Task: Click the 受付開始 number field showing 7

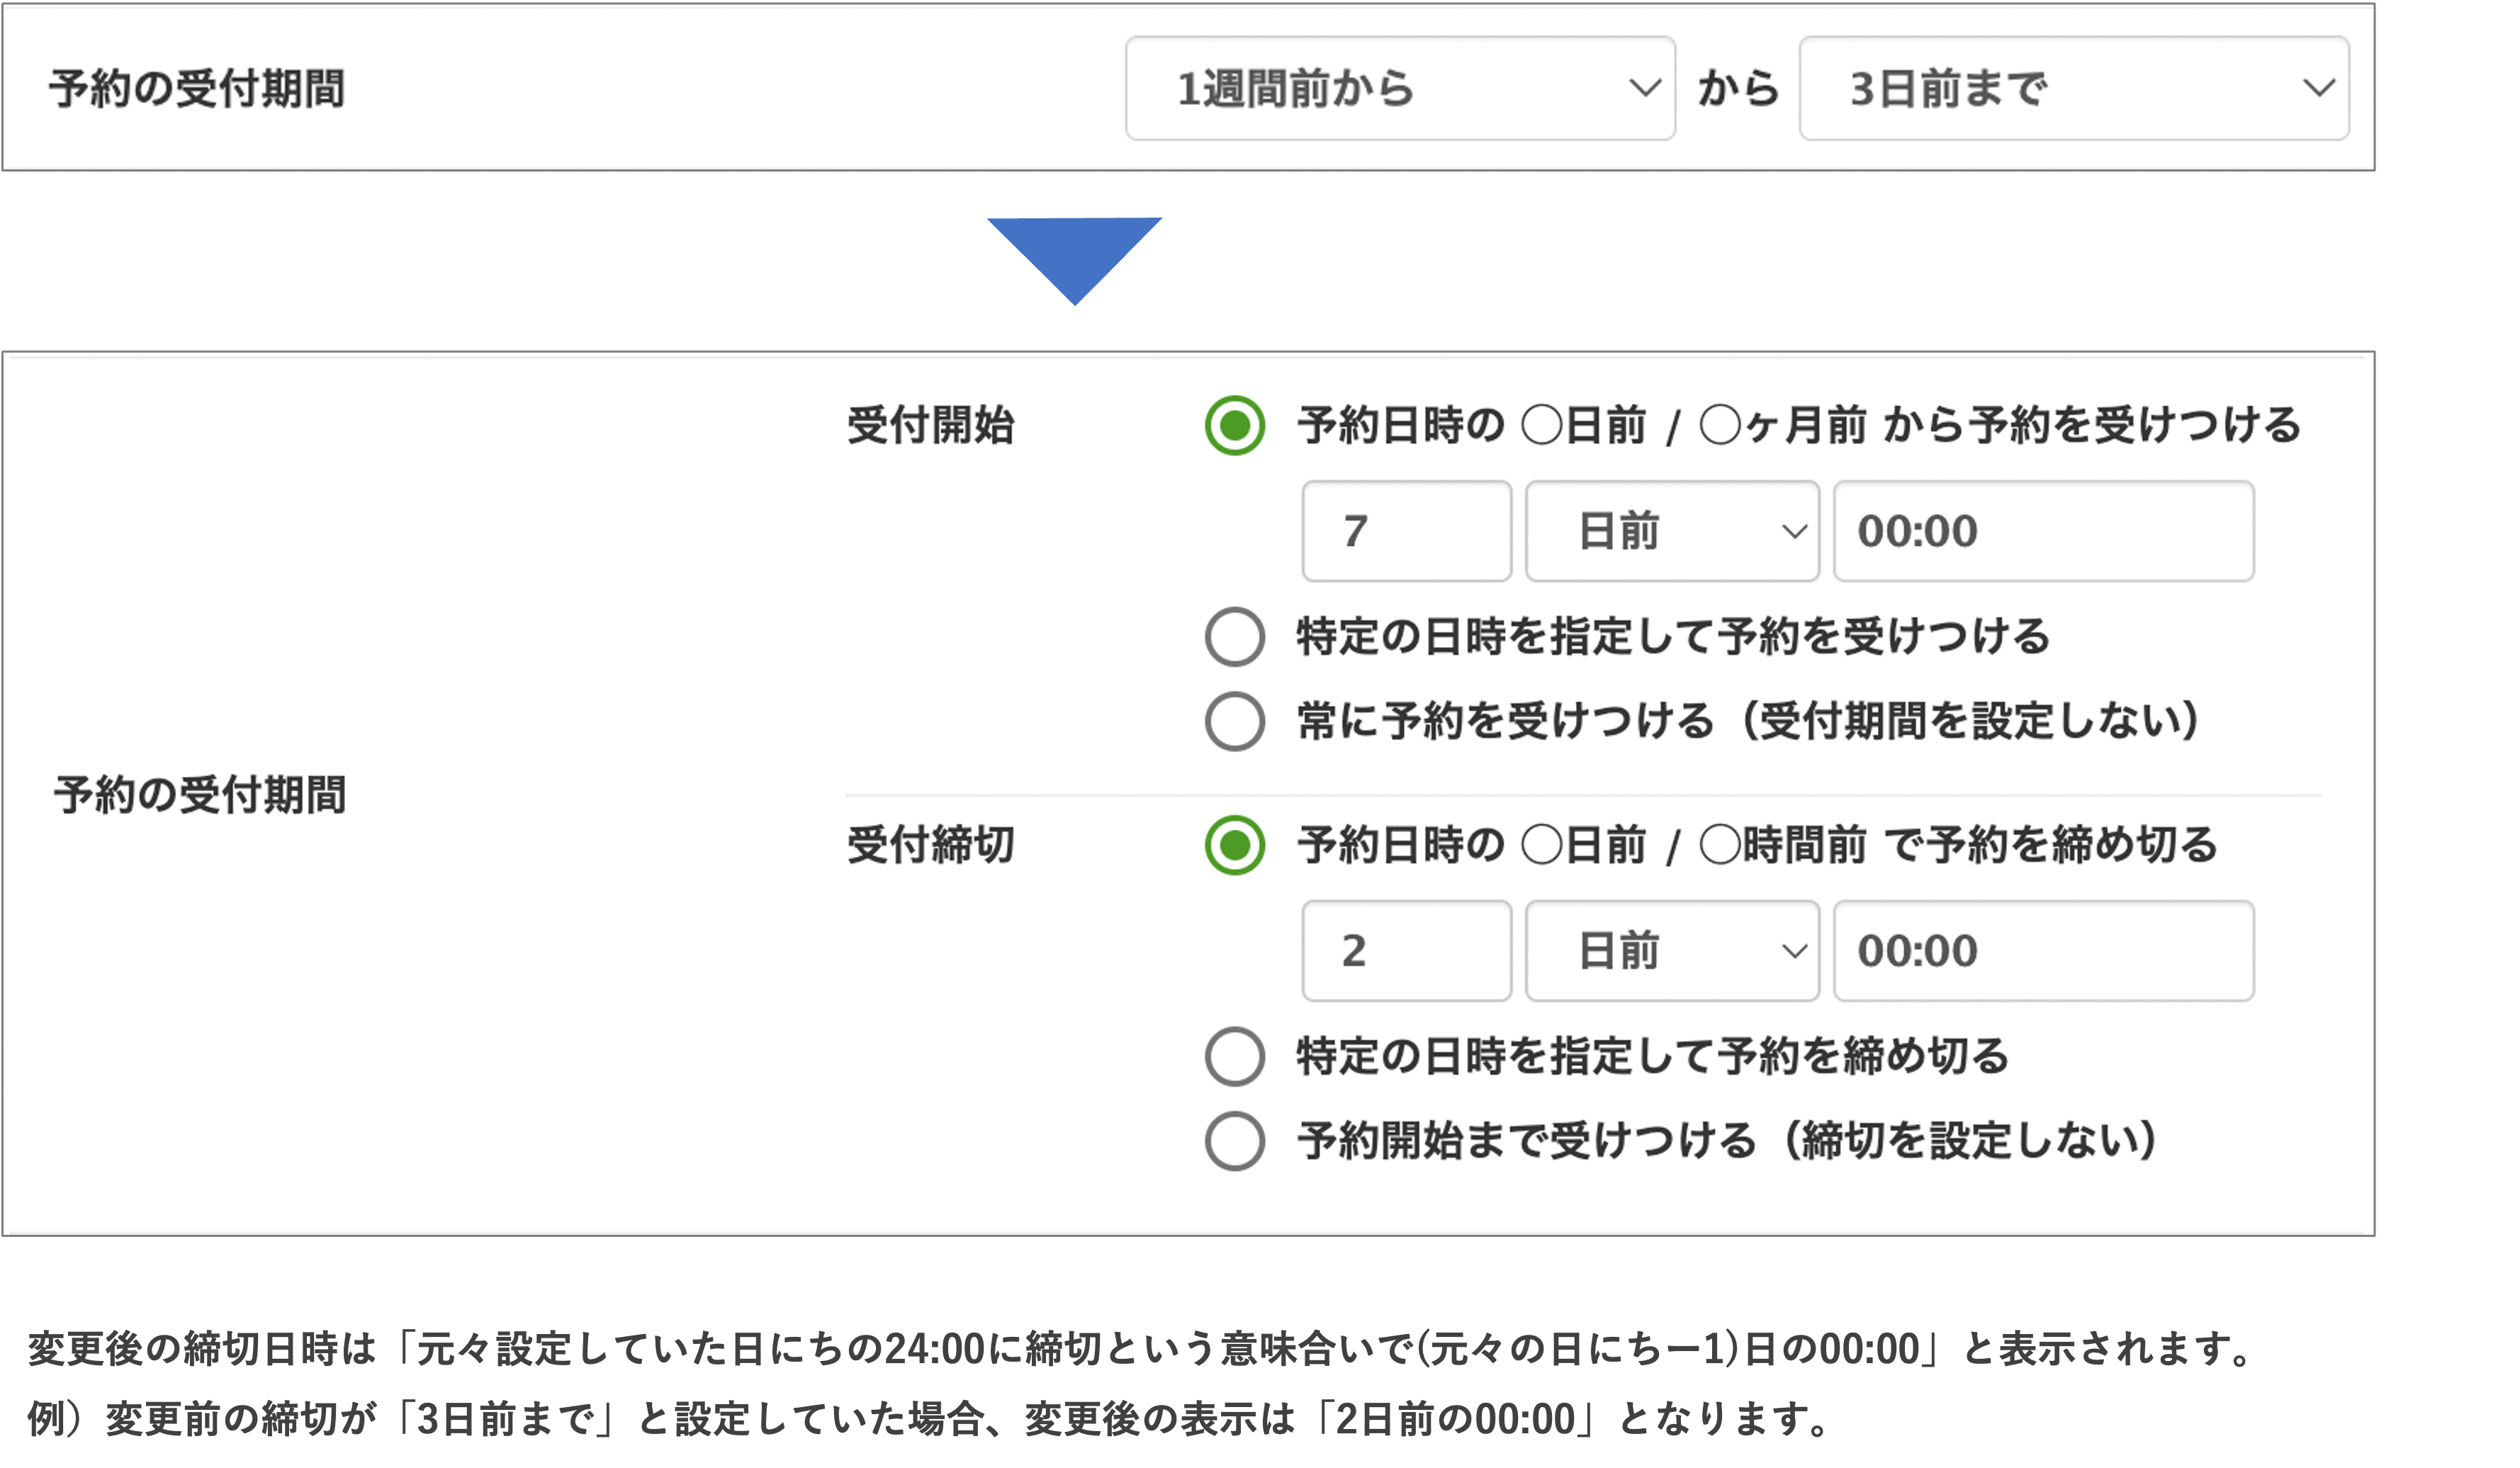Action: pyautogui.click(x=1406, y=531)
